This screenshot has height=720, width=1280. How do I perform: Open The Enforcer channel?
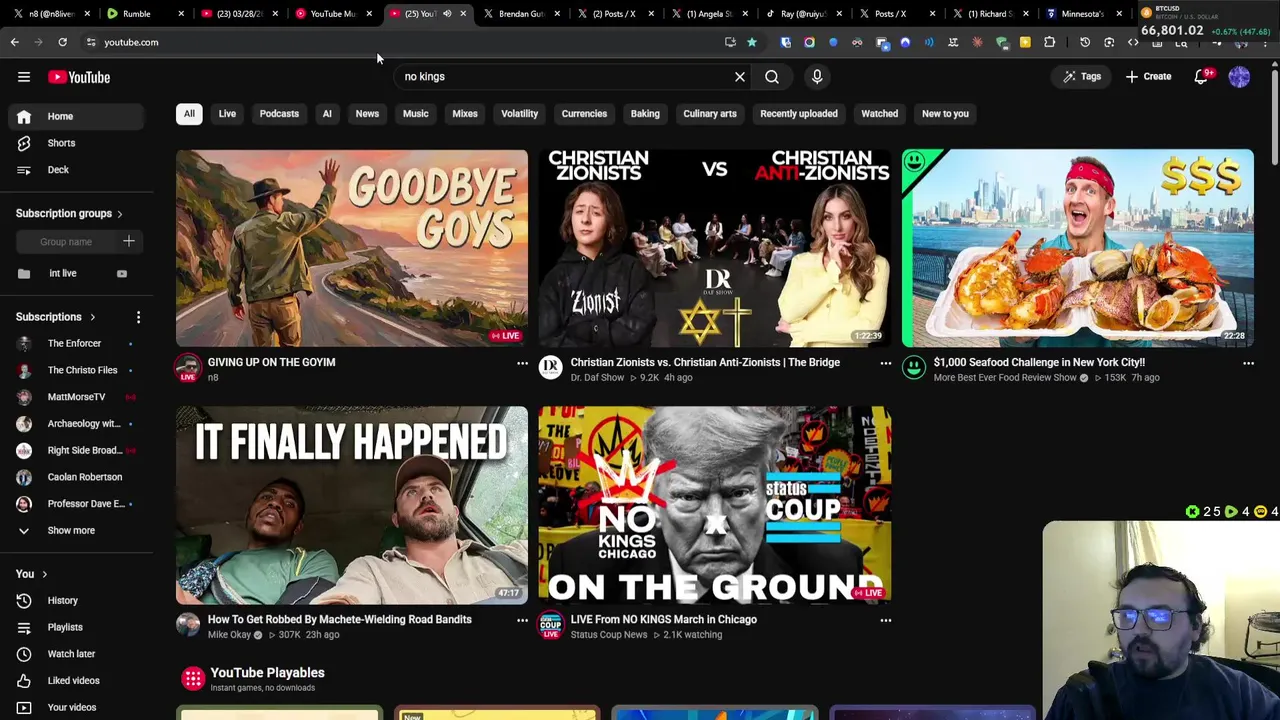point(76,344)
